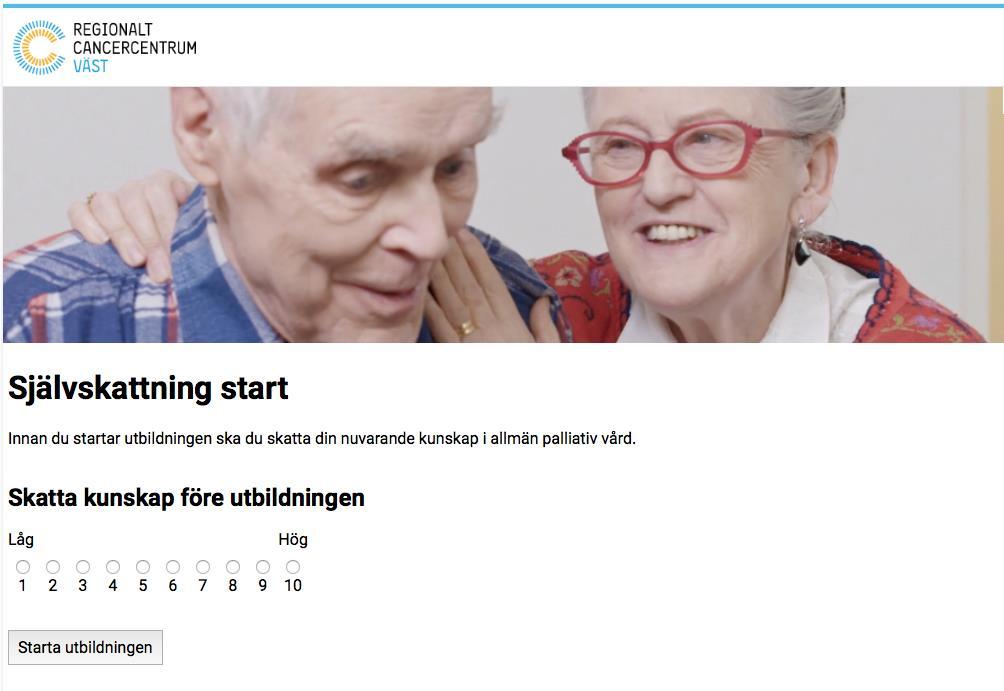This screenshot has width=1004, height=691.
Task: Click the Hög scale label
Action: click(x=293, y=540)
